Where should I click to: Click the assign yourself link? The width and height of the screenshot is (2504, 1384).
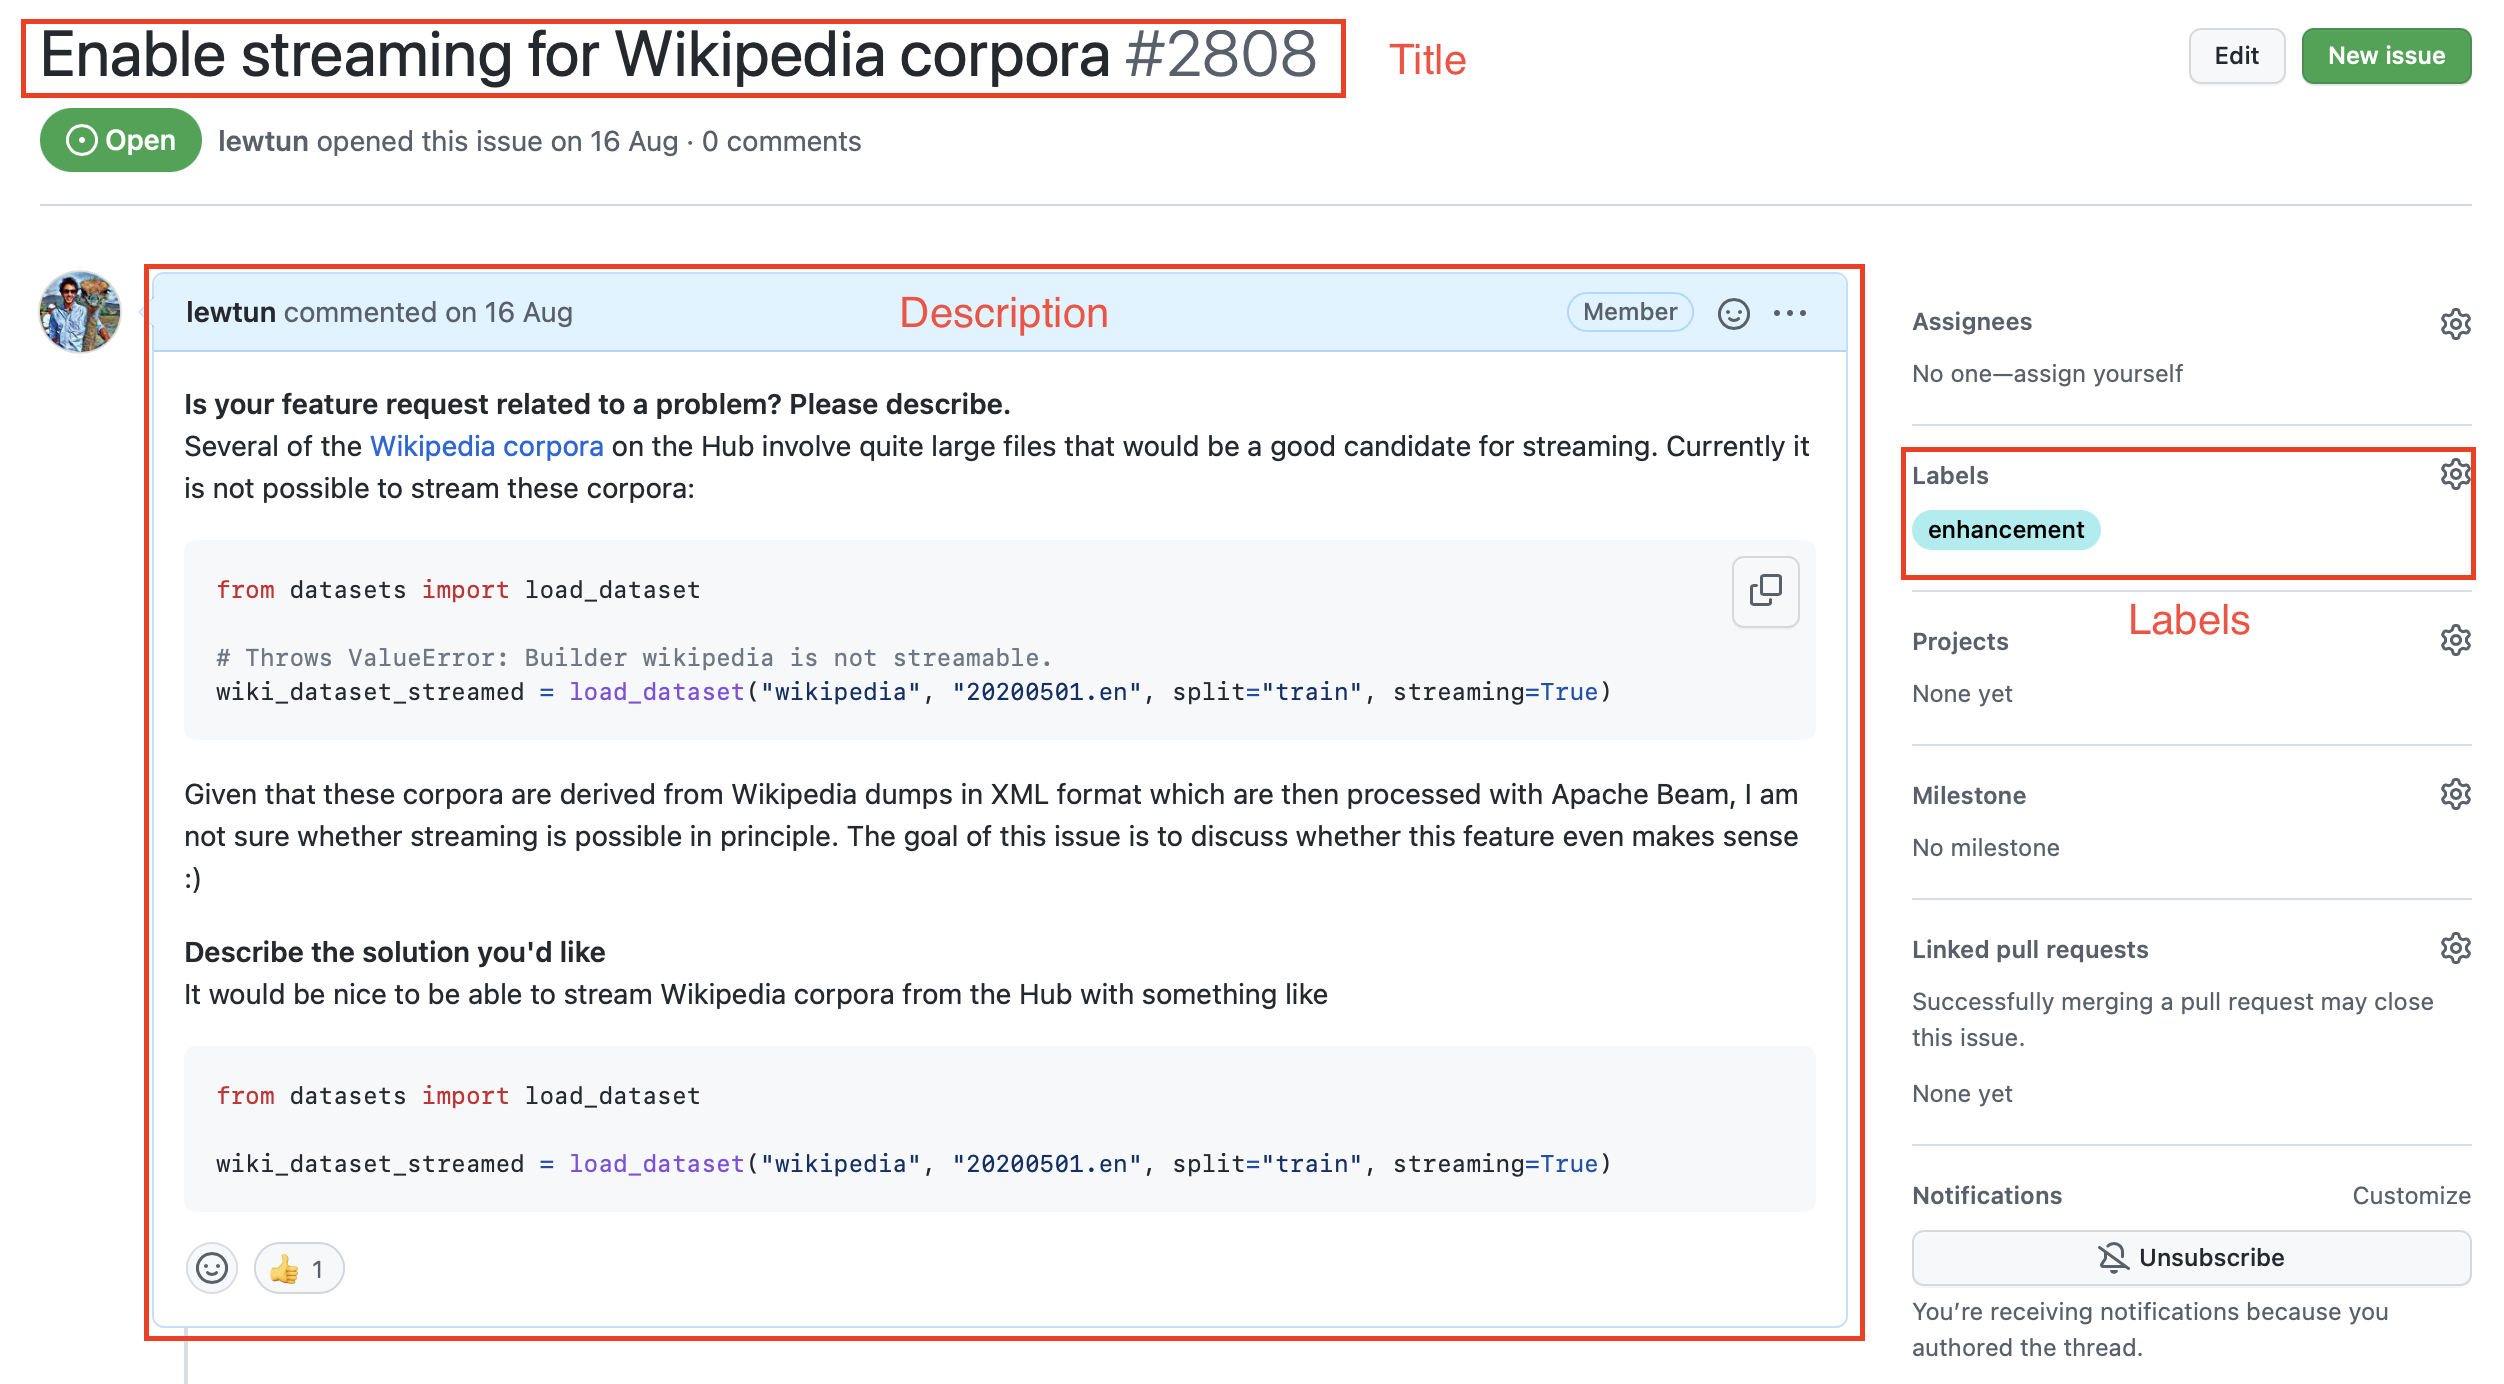click(x=2097, y=373)
